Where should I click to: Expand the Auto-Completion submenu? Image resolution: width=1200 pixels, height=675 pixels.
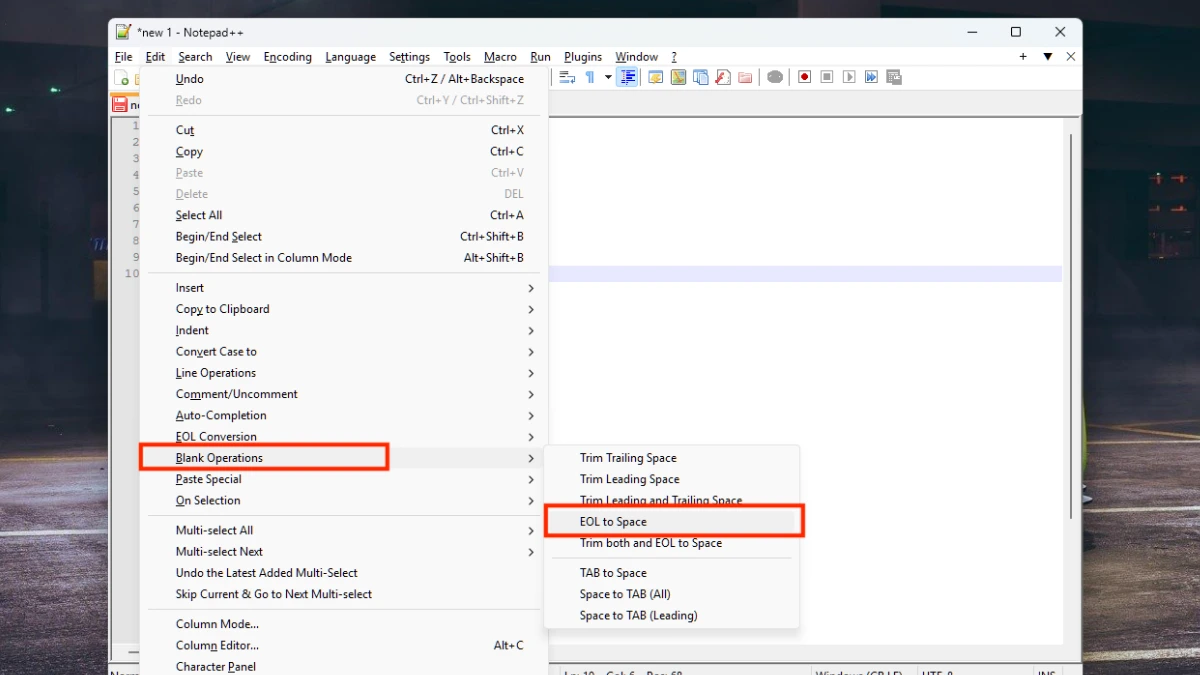click(344, 416)
